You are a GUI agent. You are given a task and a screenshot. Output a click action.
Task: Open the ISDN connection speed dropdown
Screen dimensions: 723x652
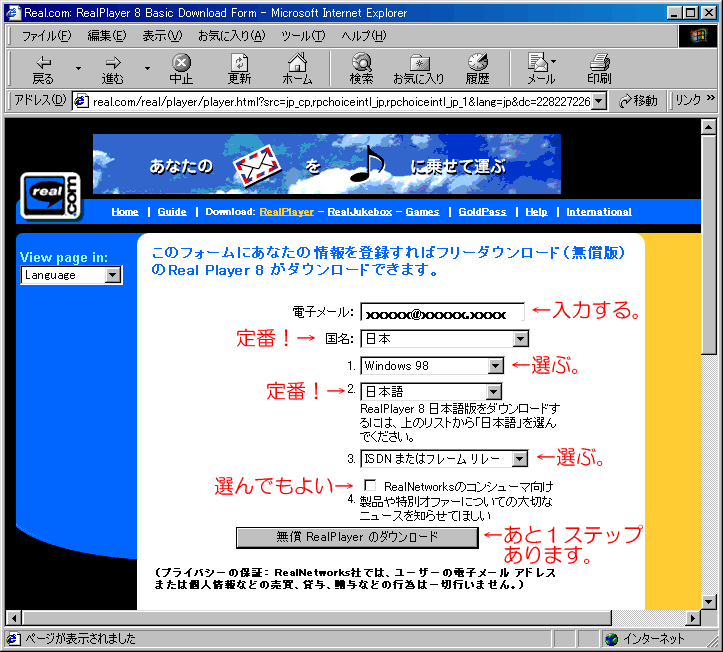(x=444, y=459)
